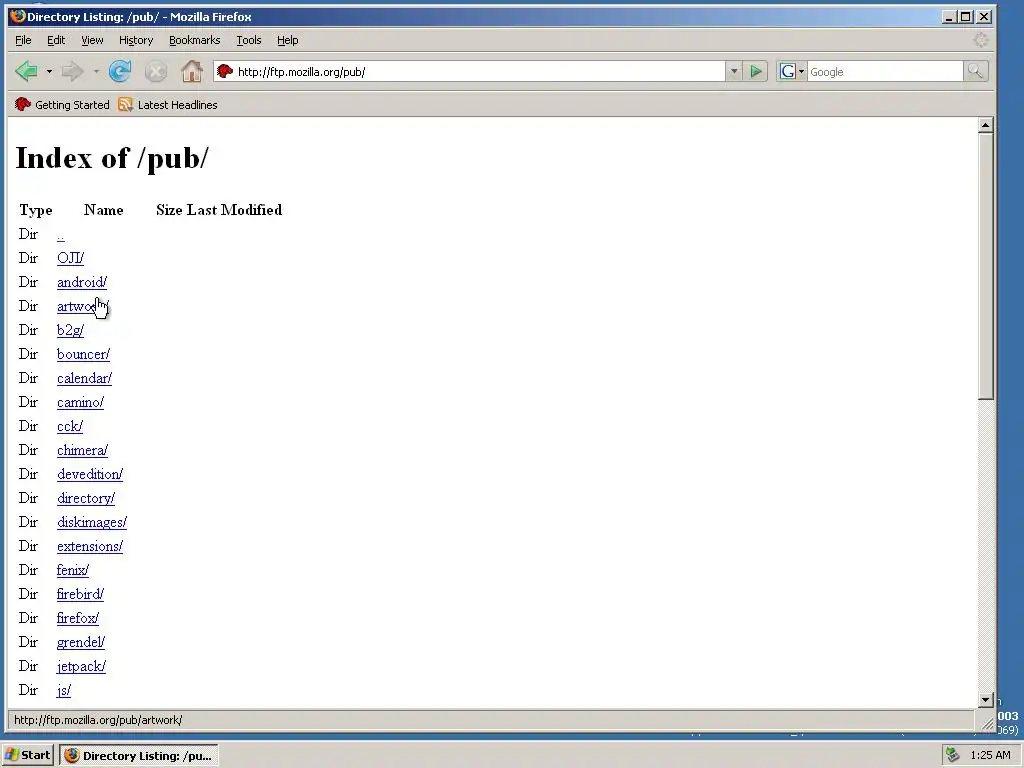Click the site favicon in address bar
Image resolution: width=1024 pixels, height=768 pixels.
point(225,71)
